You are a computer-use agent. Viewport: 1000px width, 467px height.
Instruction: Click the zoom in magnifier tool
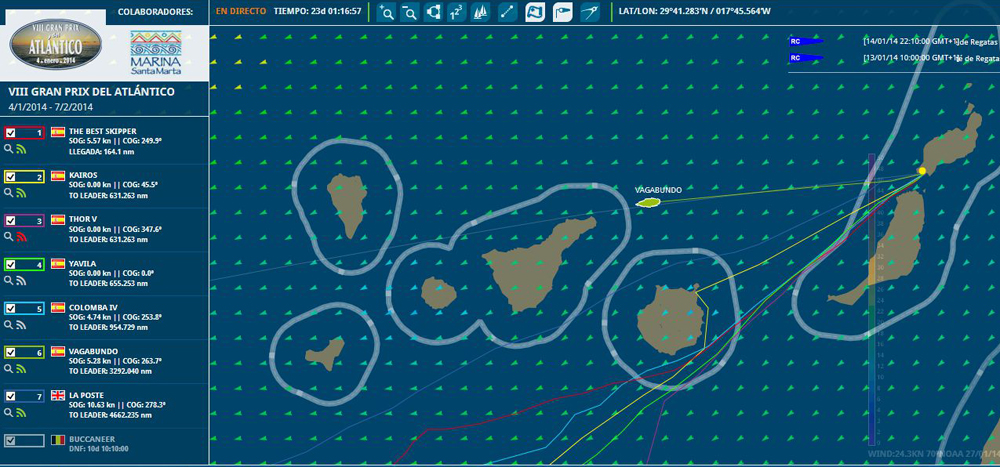pos(386,12)
